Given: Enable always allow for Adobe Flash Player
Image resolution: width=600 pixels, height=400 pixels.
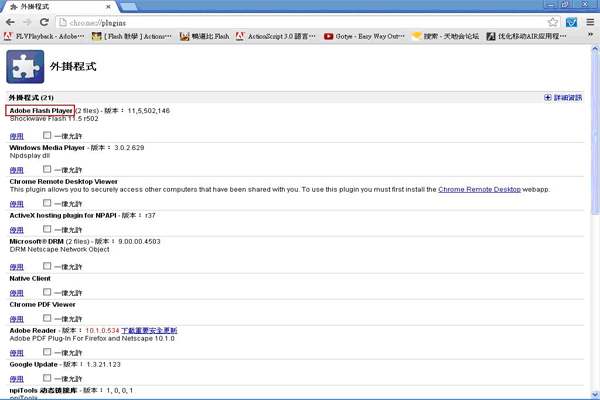Looking at the screenshot, I should [x=47, y=135].
